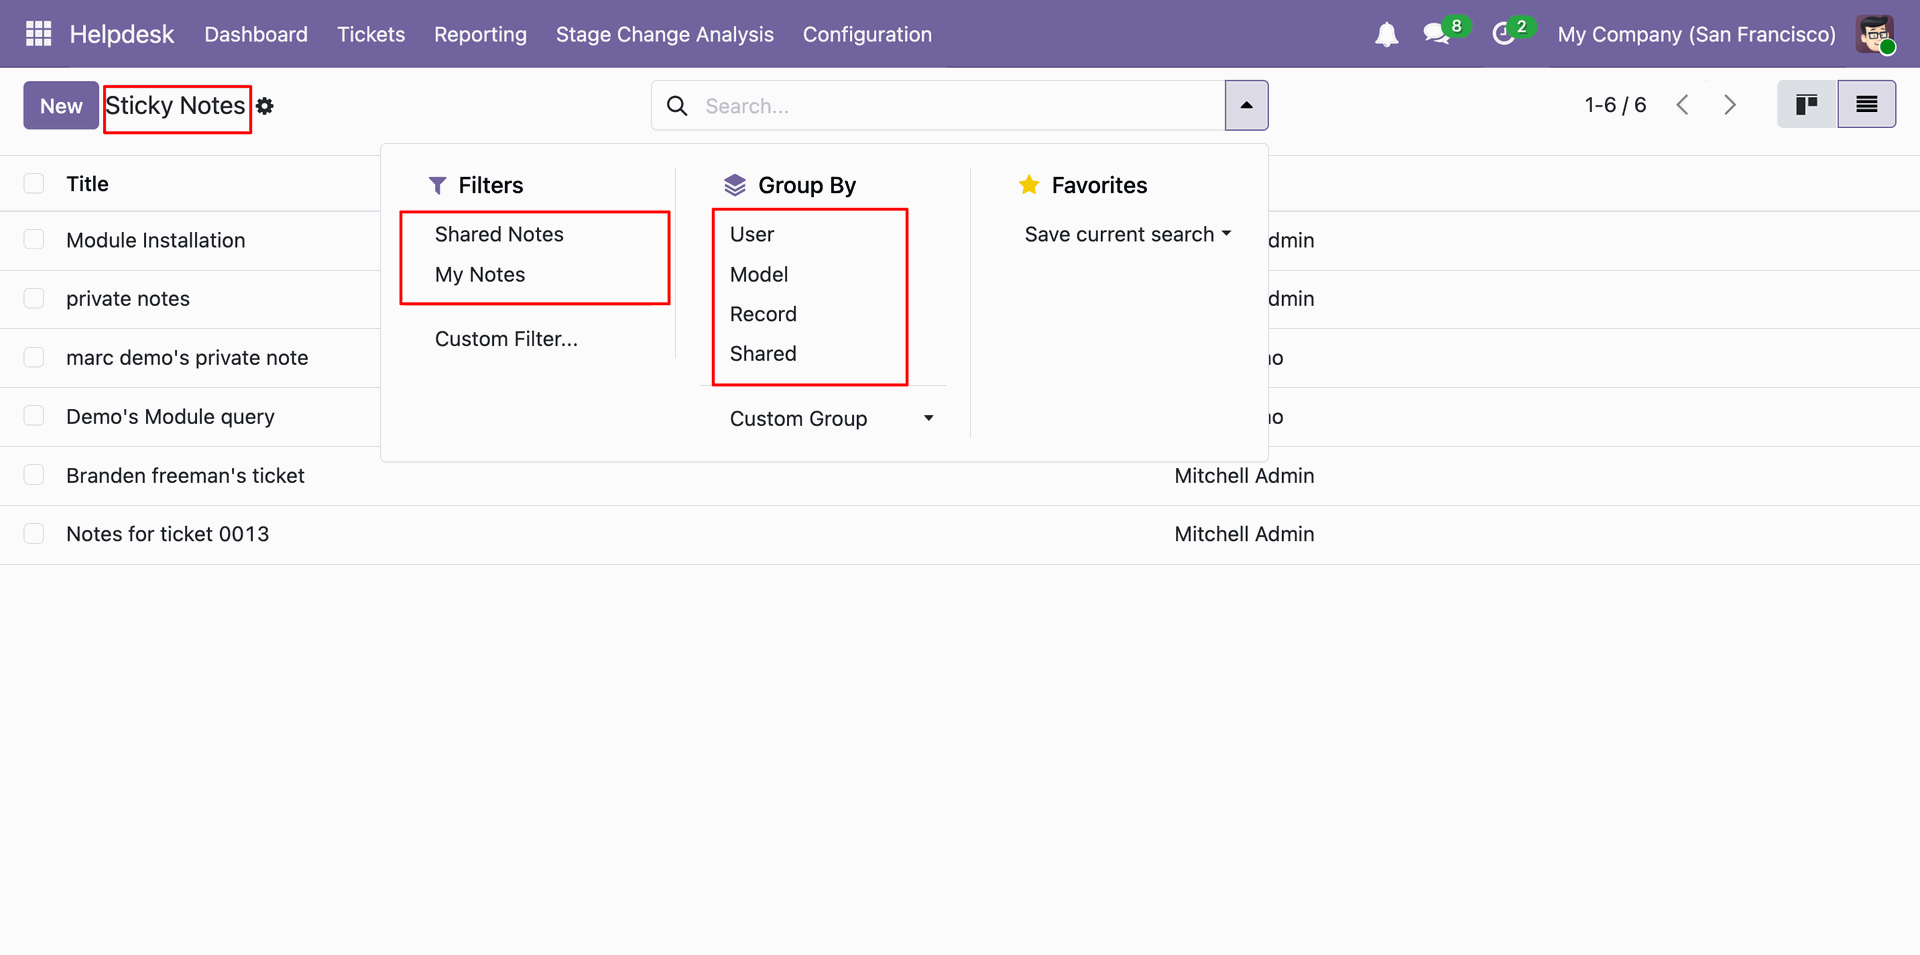Open the chat messages icon
The height and width of the screenshot is (955, 1920).
(1437, 35)
